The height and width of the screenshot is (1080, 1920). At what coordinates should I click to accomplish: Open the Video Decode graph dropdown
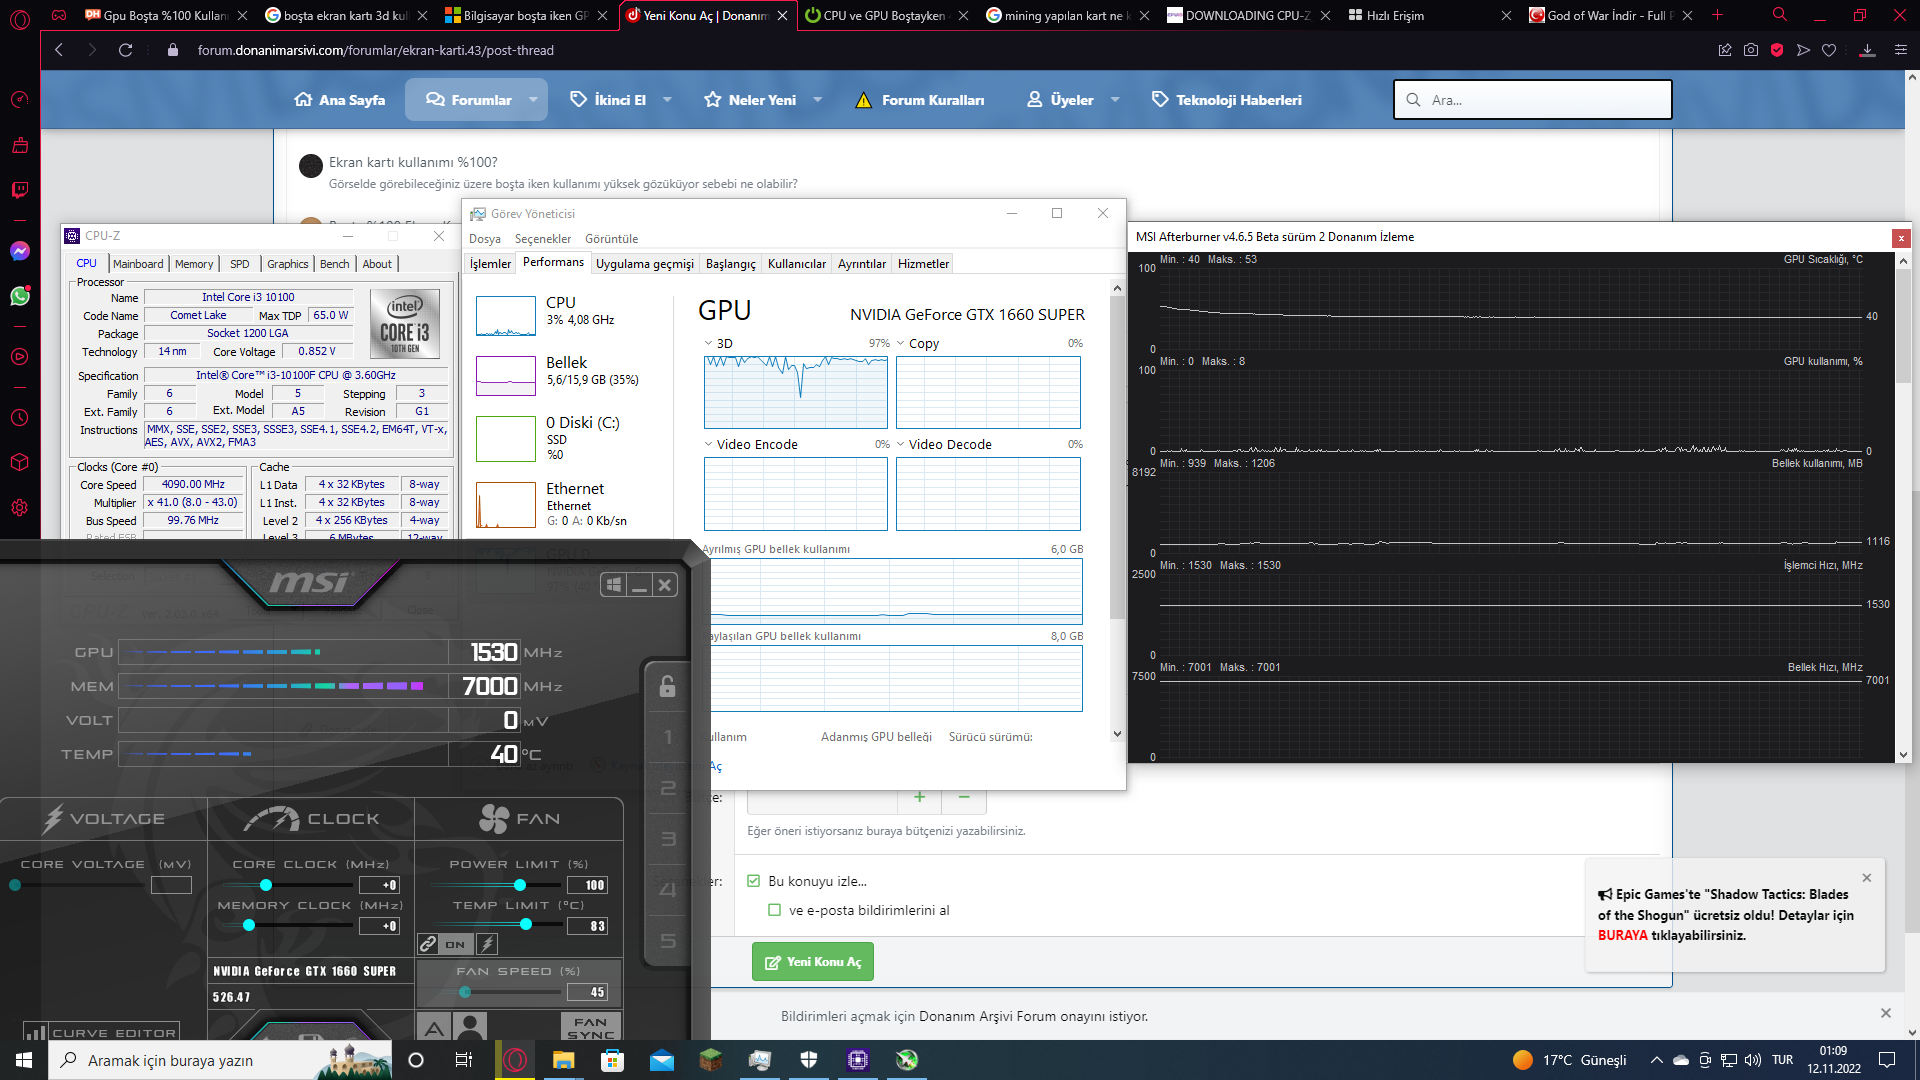pyautogui.click(x=901, y=444)
